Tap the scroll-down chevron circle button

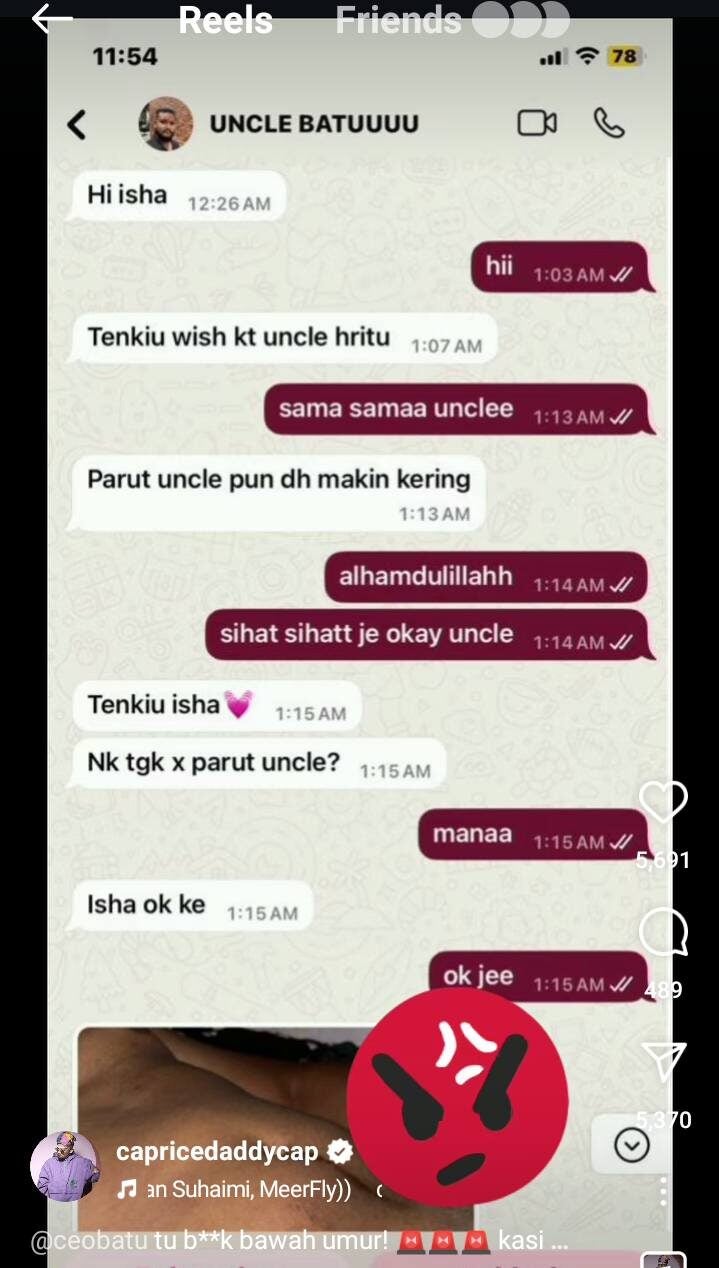[x=632, y=1146]
